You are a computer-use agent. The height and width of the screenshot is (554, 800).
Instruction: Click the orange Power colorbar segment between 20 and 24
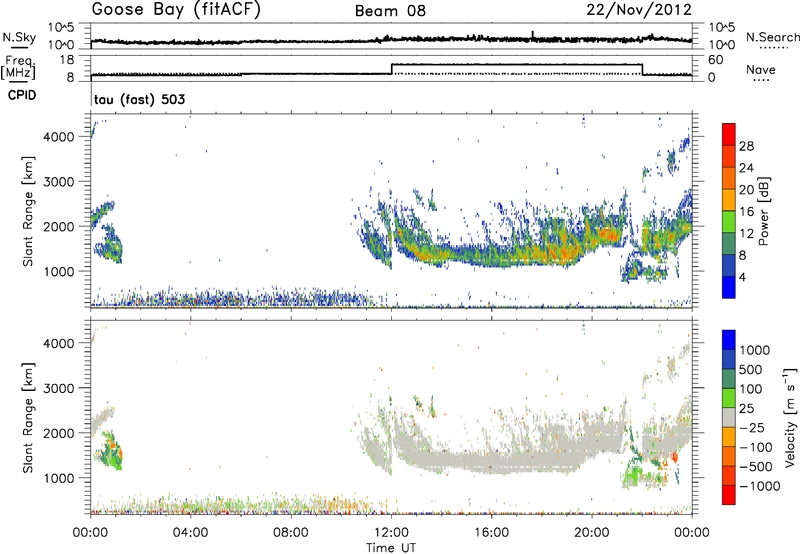click(x=729, y=178)
